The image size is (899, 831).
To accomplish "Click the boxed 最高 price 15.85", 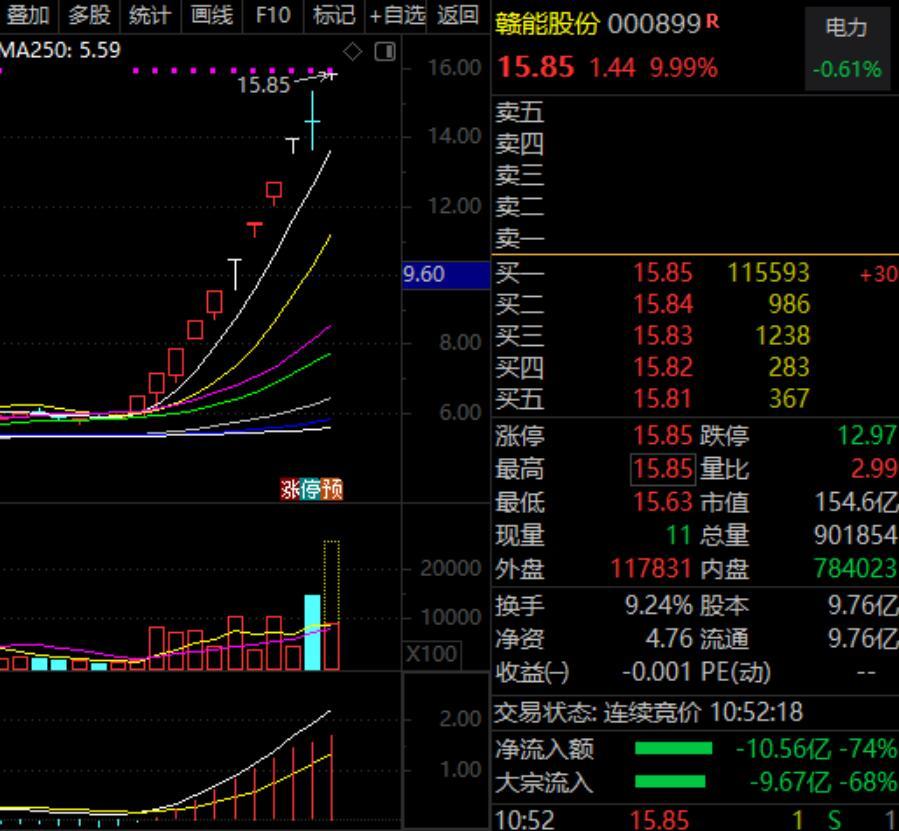I will tap(663, 469).
